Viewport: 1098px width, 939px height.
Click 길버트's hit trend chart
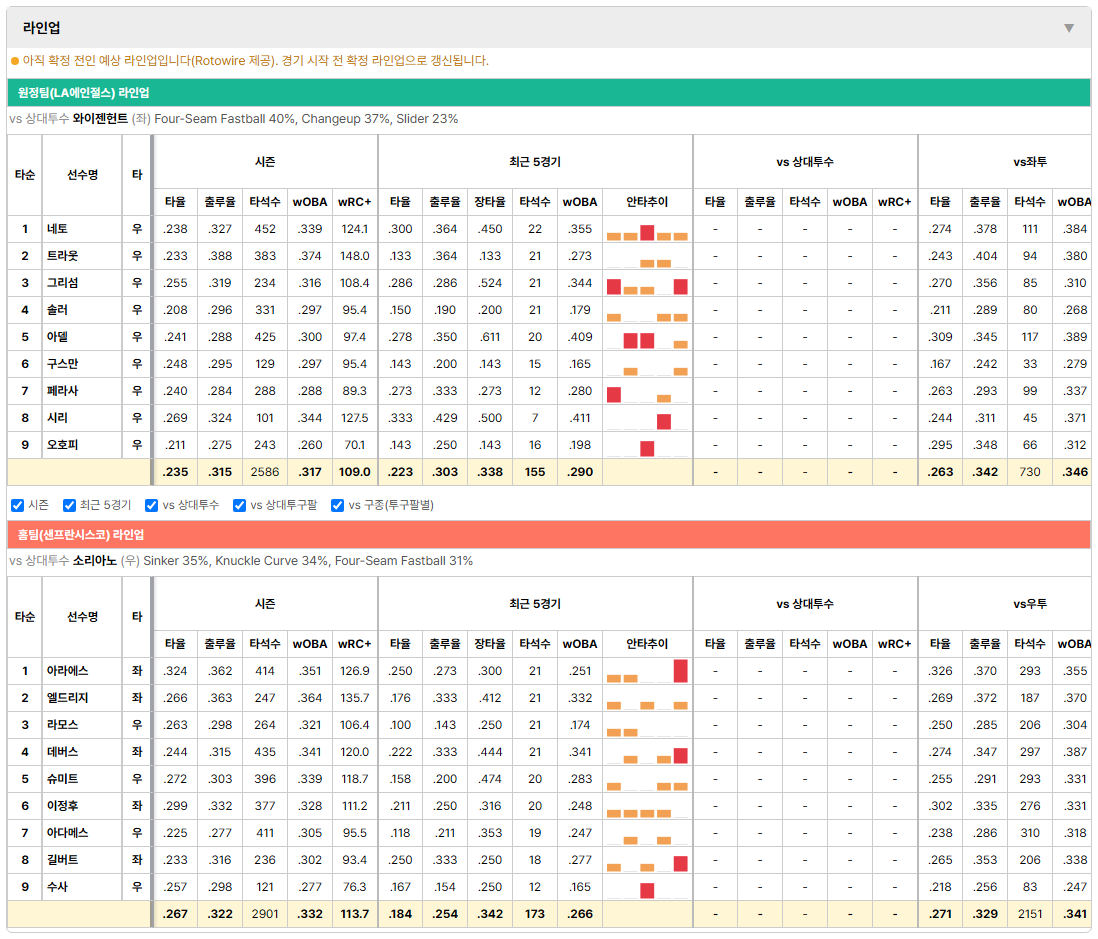click(647, 860)
